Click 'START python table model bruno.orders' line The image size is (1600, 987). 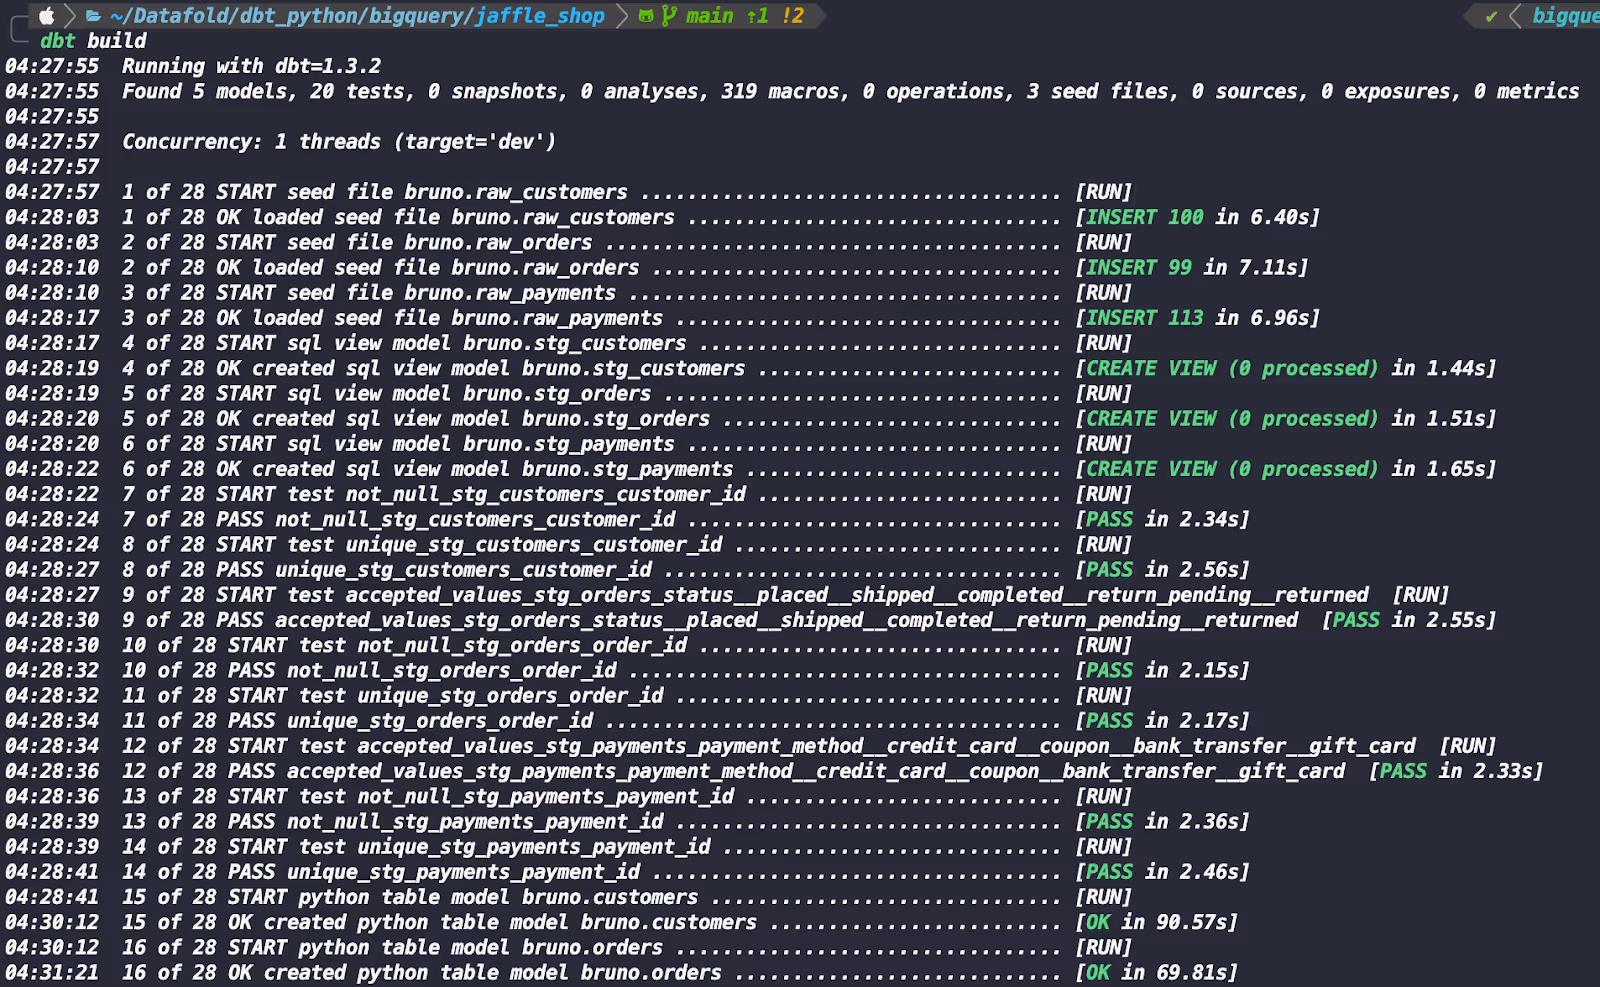pos(446,947)
